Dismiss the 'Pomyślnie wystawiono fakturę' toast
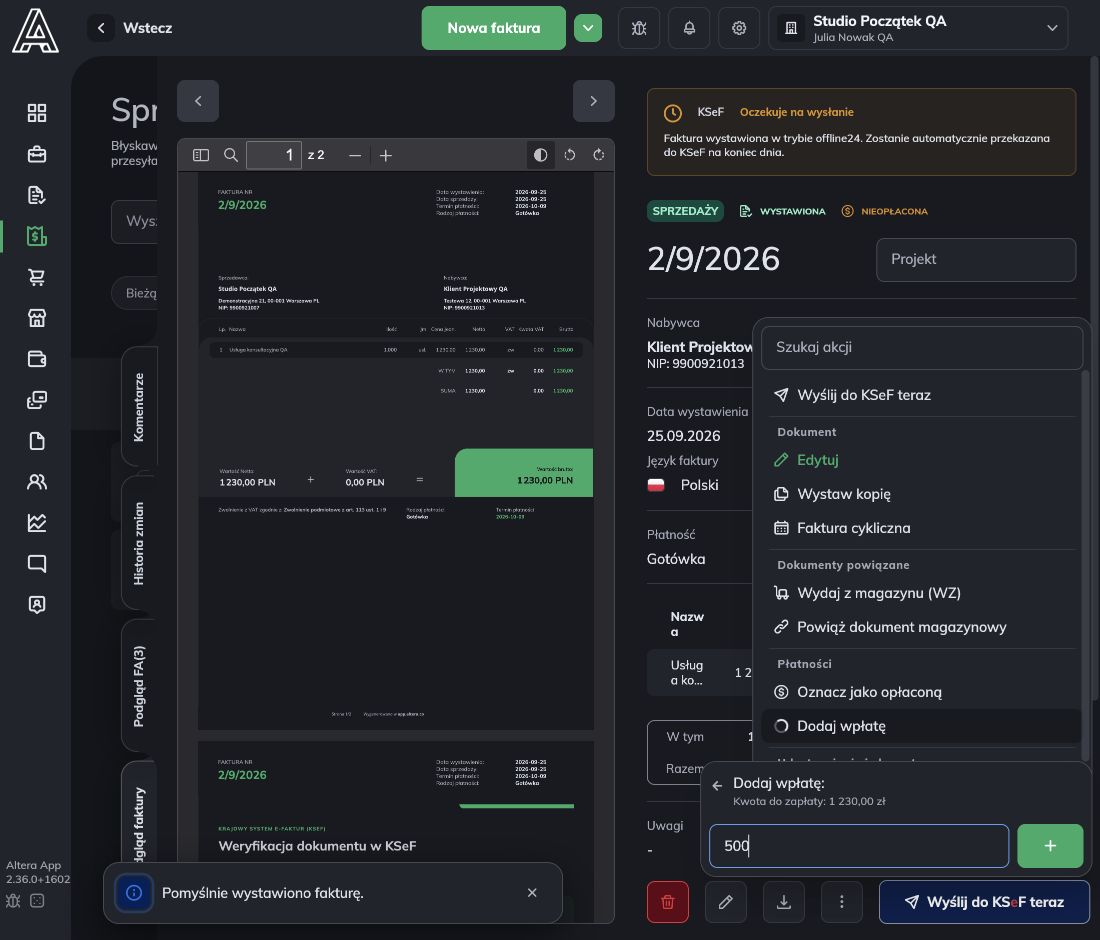This screenshot has width=1100, height=940. [x=532, y=893]
